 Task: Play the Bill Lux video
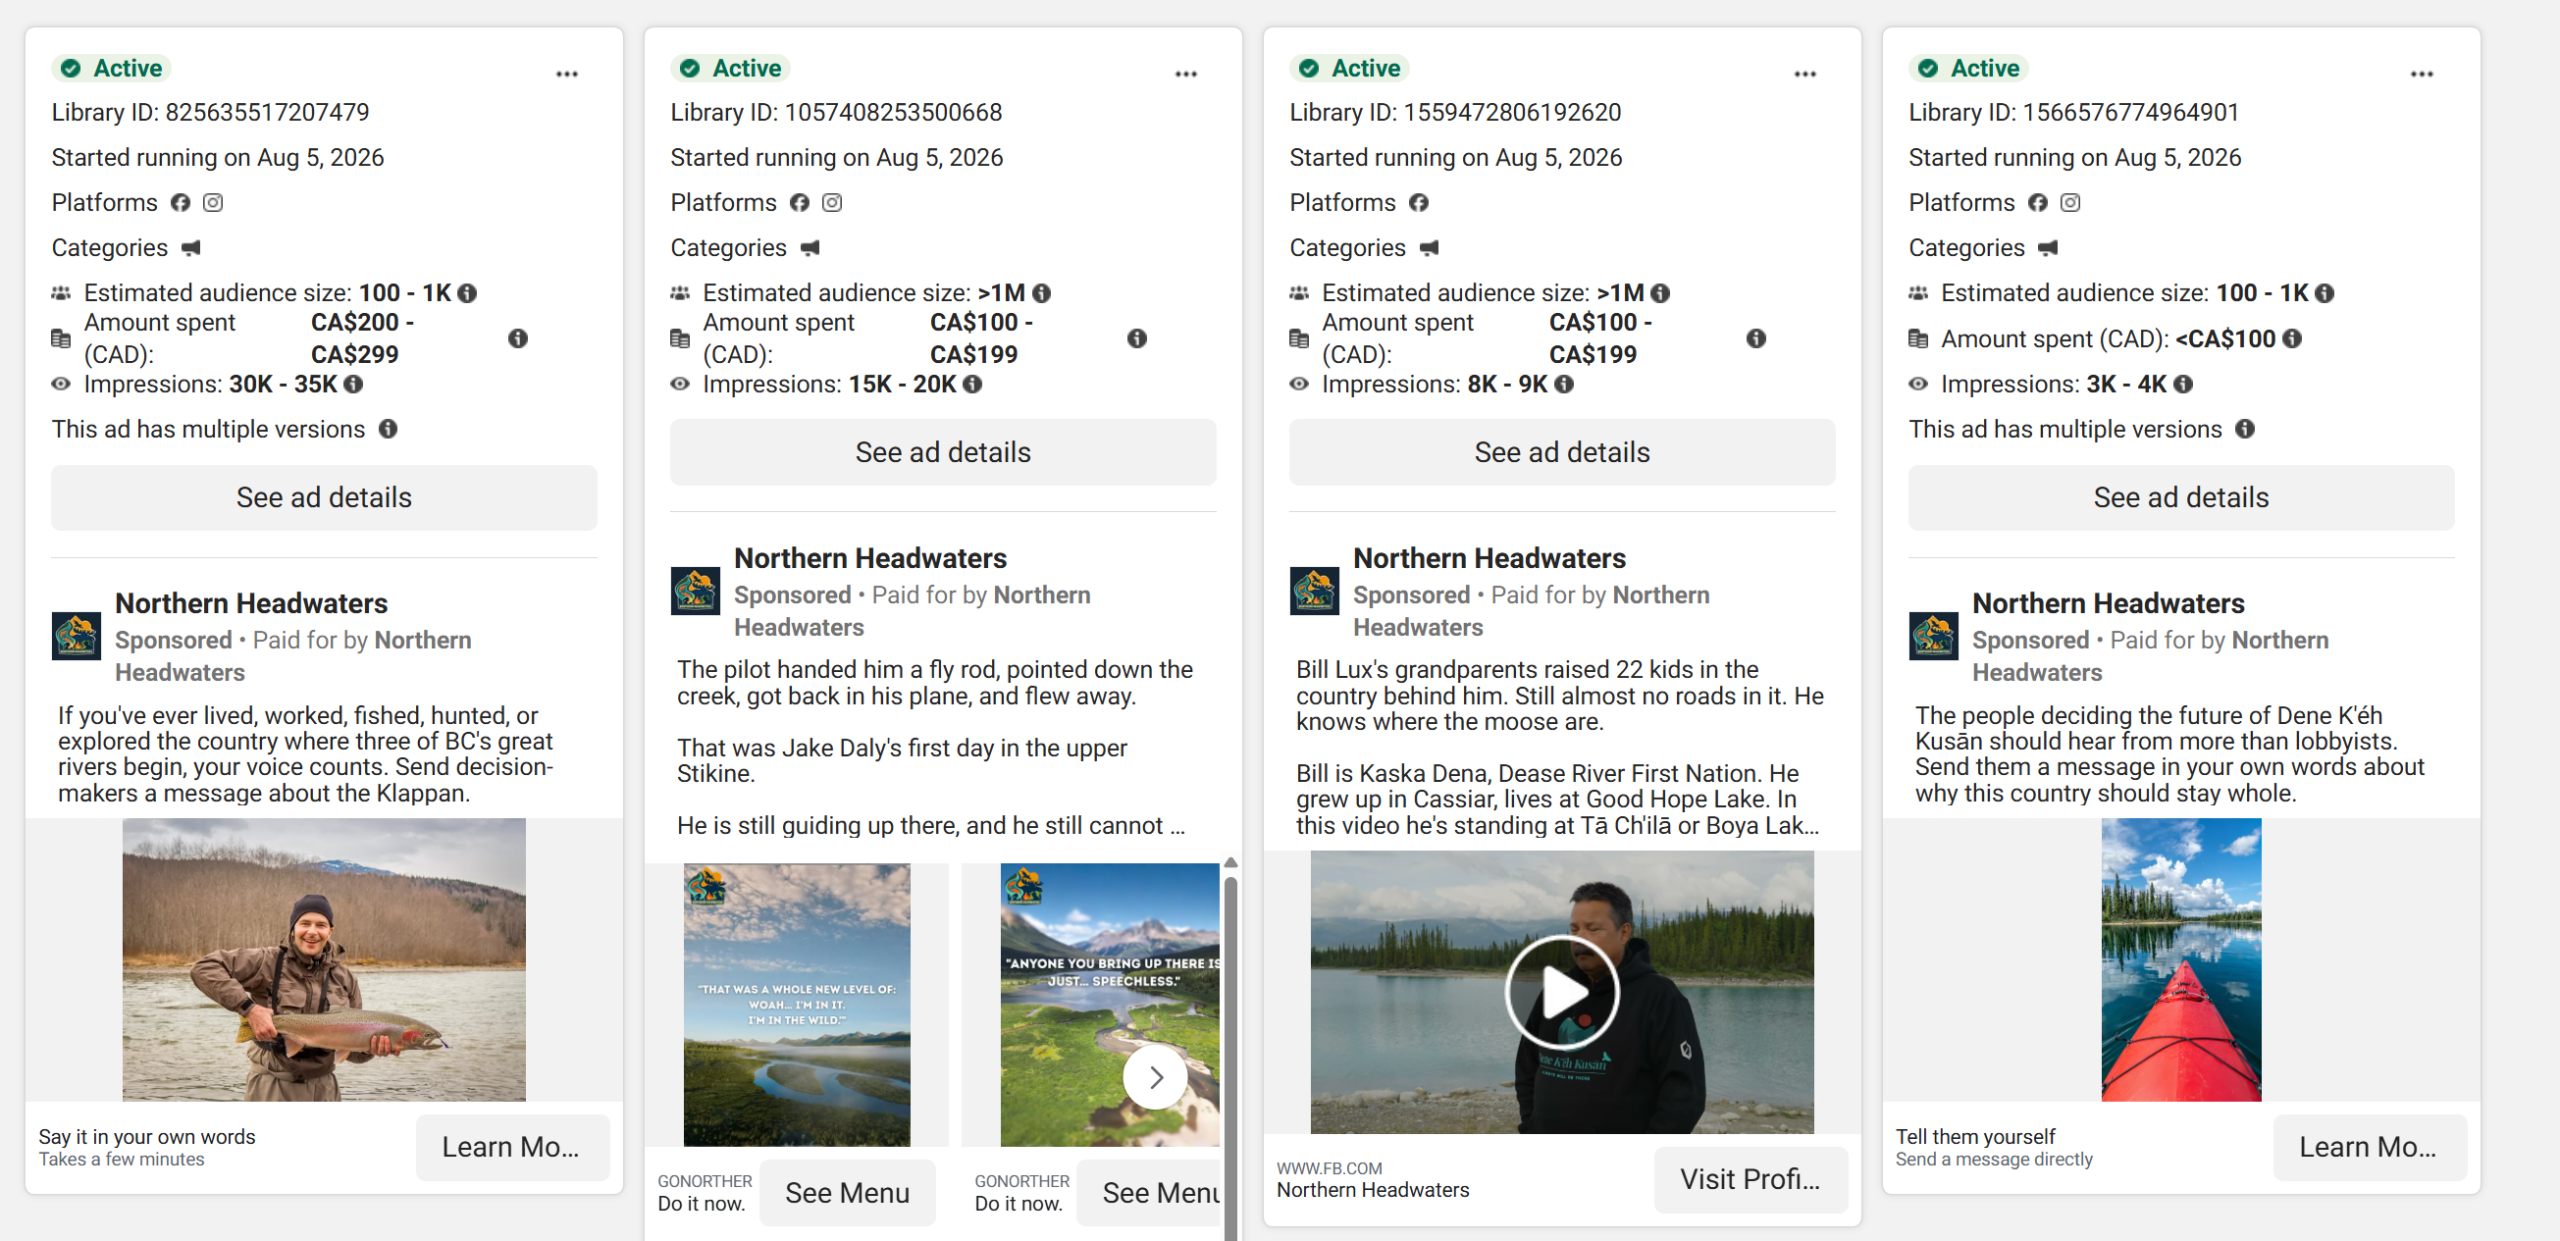pos(1562,992)
